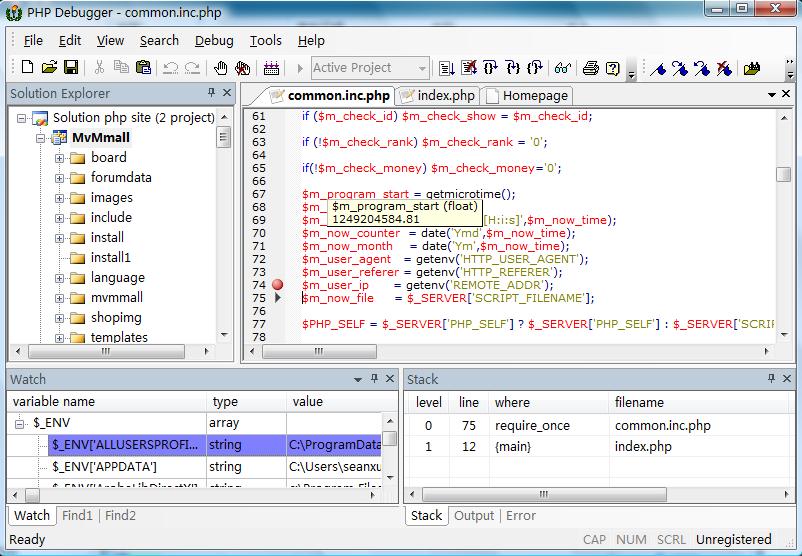Screen dimensions: 802x556
Task: Click the 'variable name' column header
Action: pos(107,402)
